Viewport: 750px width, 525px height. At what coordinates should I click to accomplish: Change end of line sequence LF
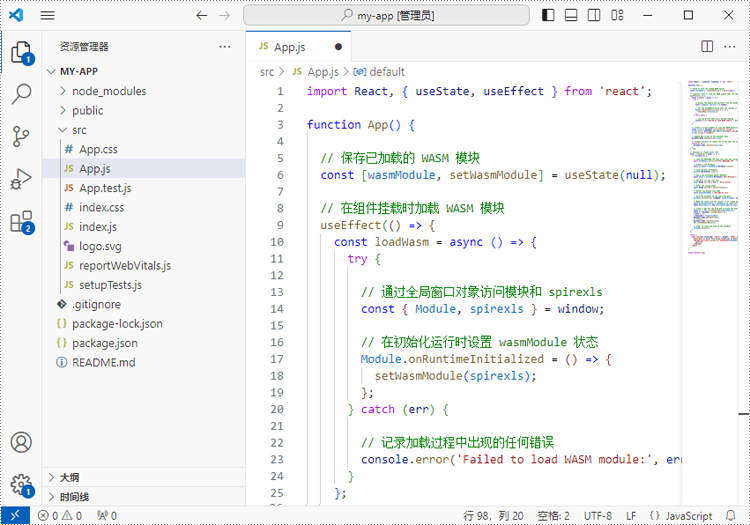click(631, 516)
